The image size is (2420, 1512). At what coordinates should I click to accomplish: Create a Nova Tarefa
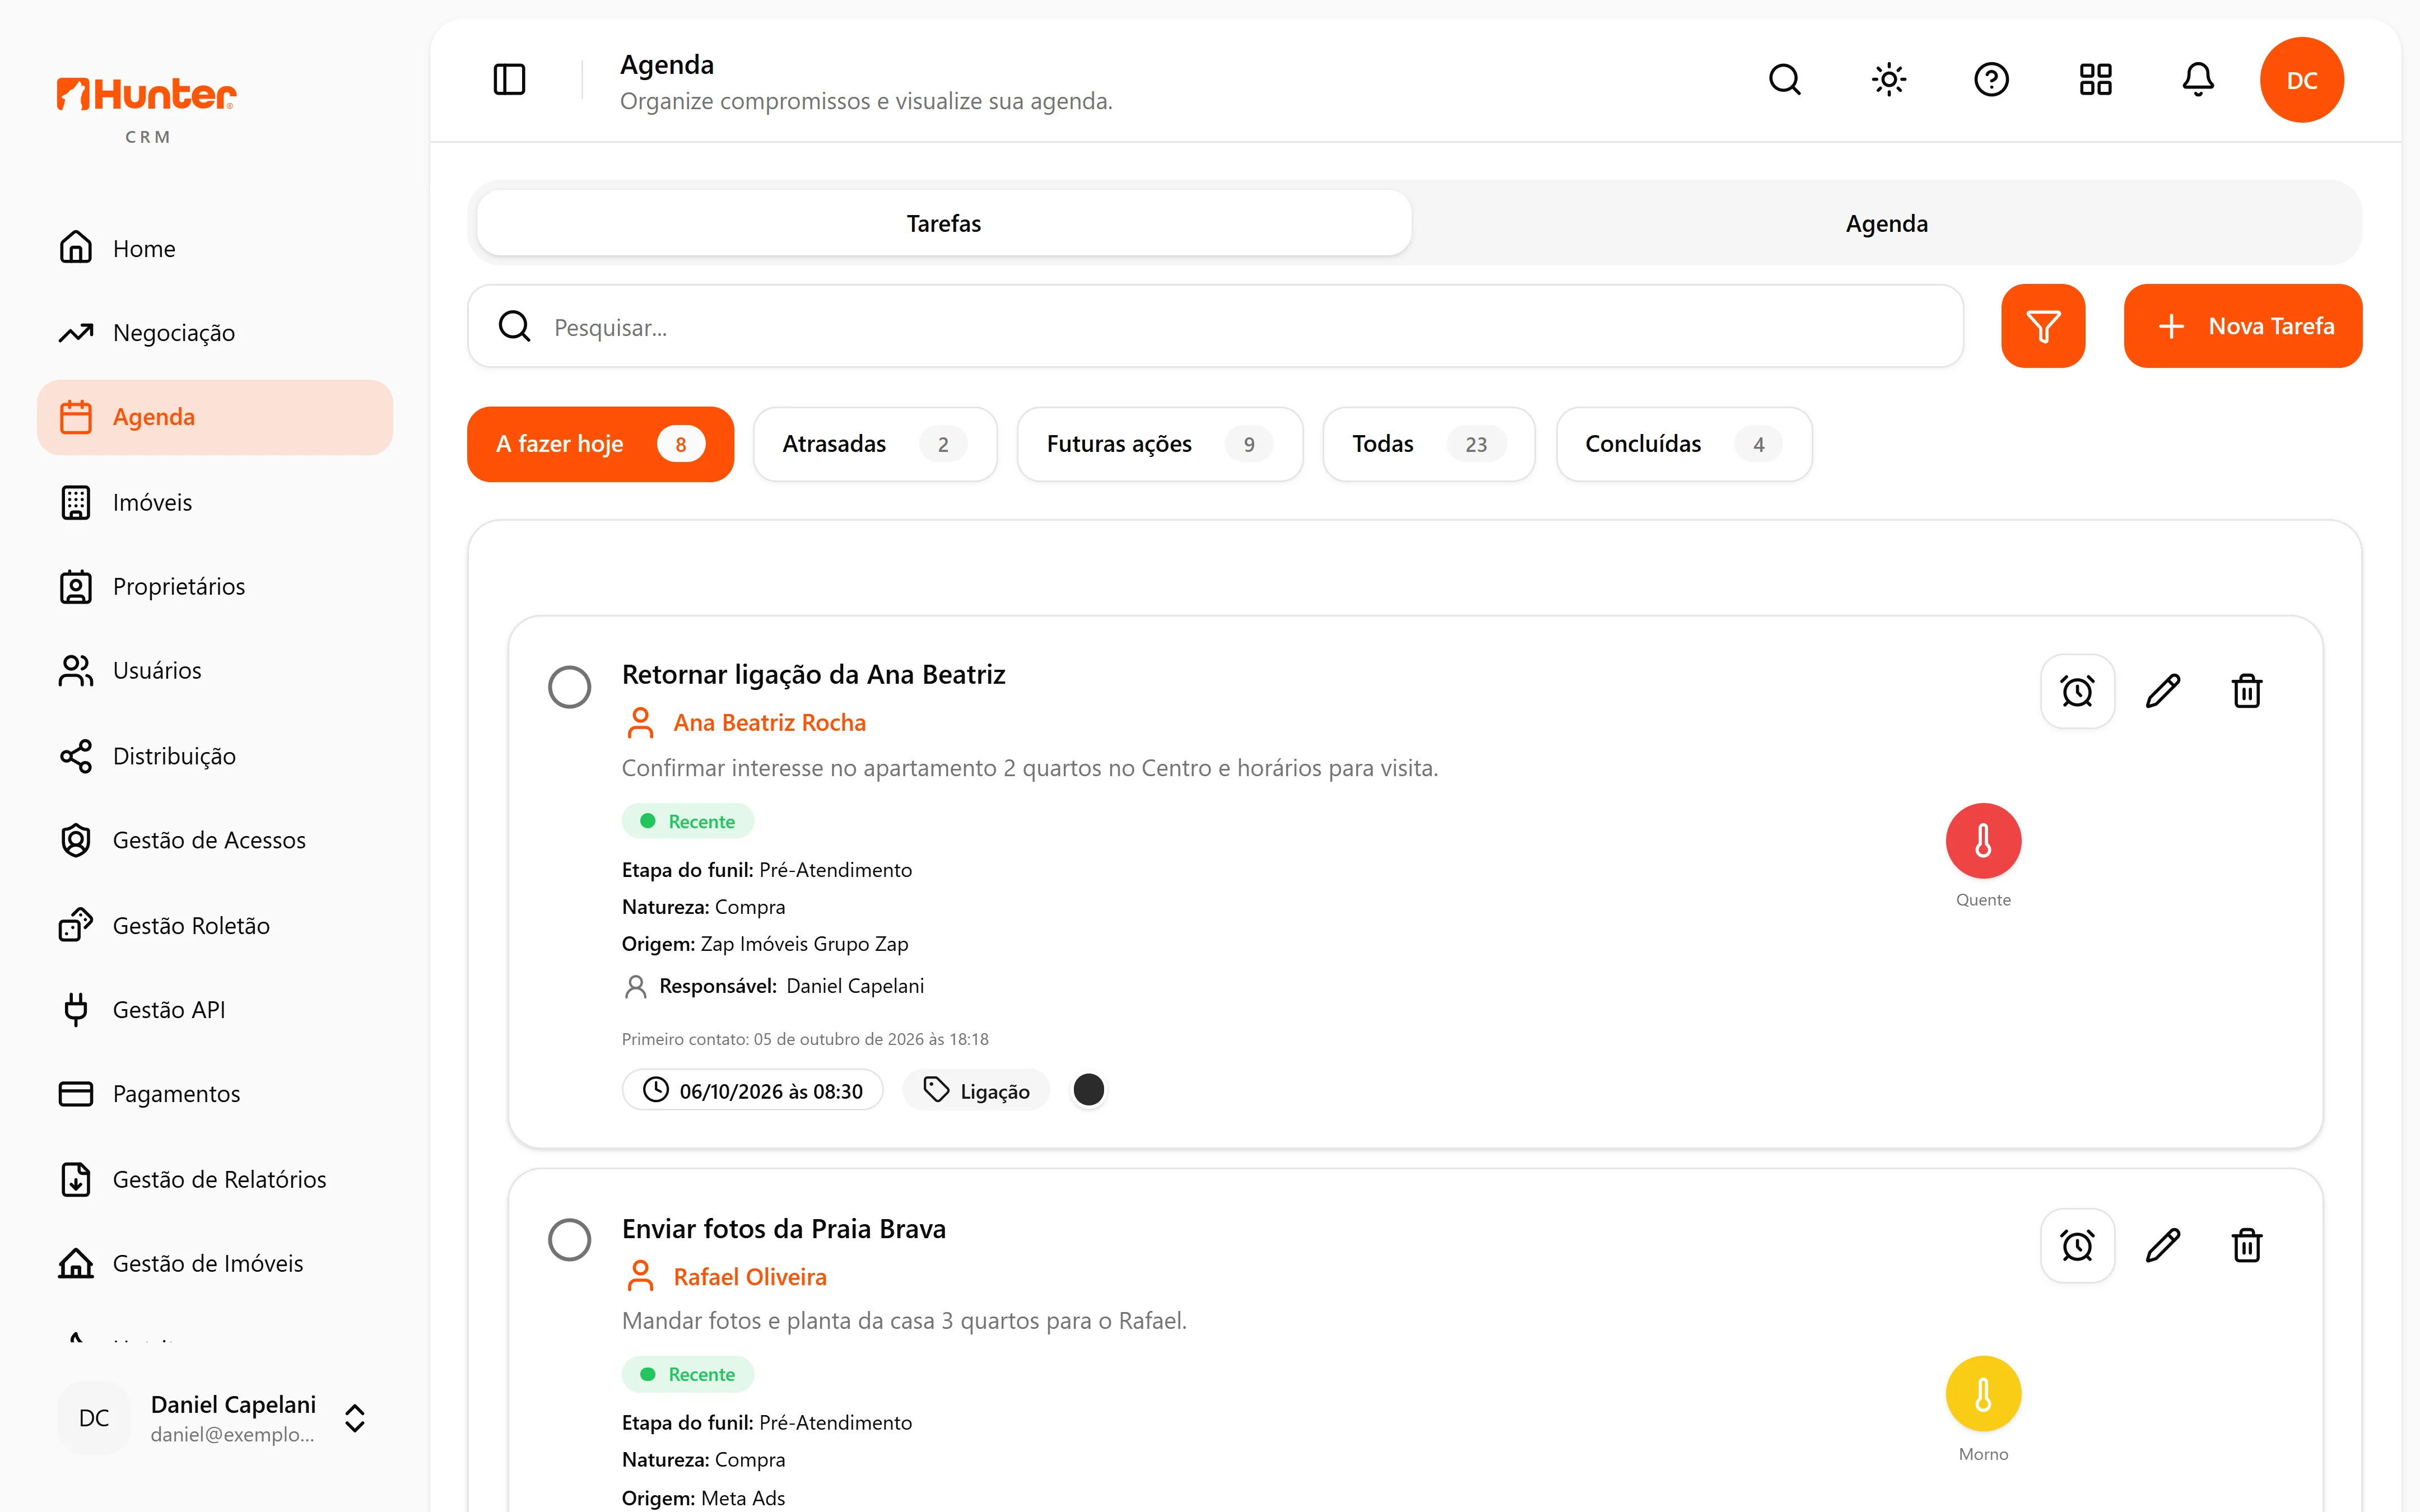pos(2243,326)
